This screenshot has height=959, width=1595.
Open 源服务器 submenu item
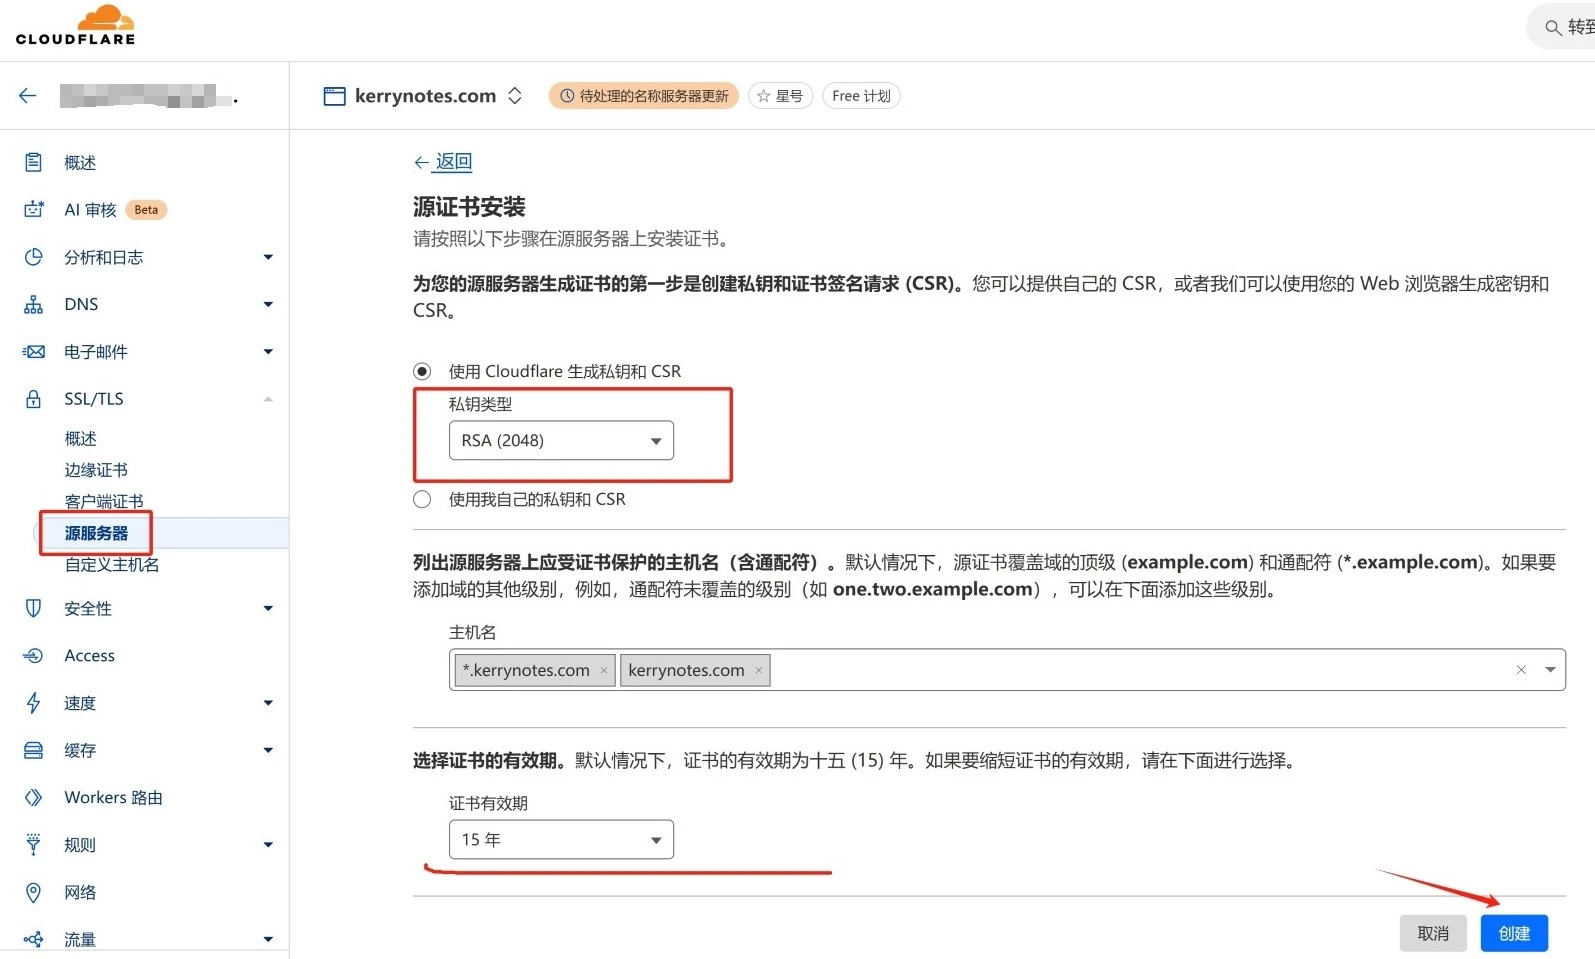[x=96, y=533]
